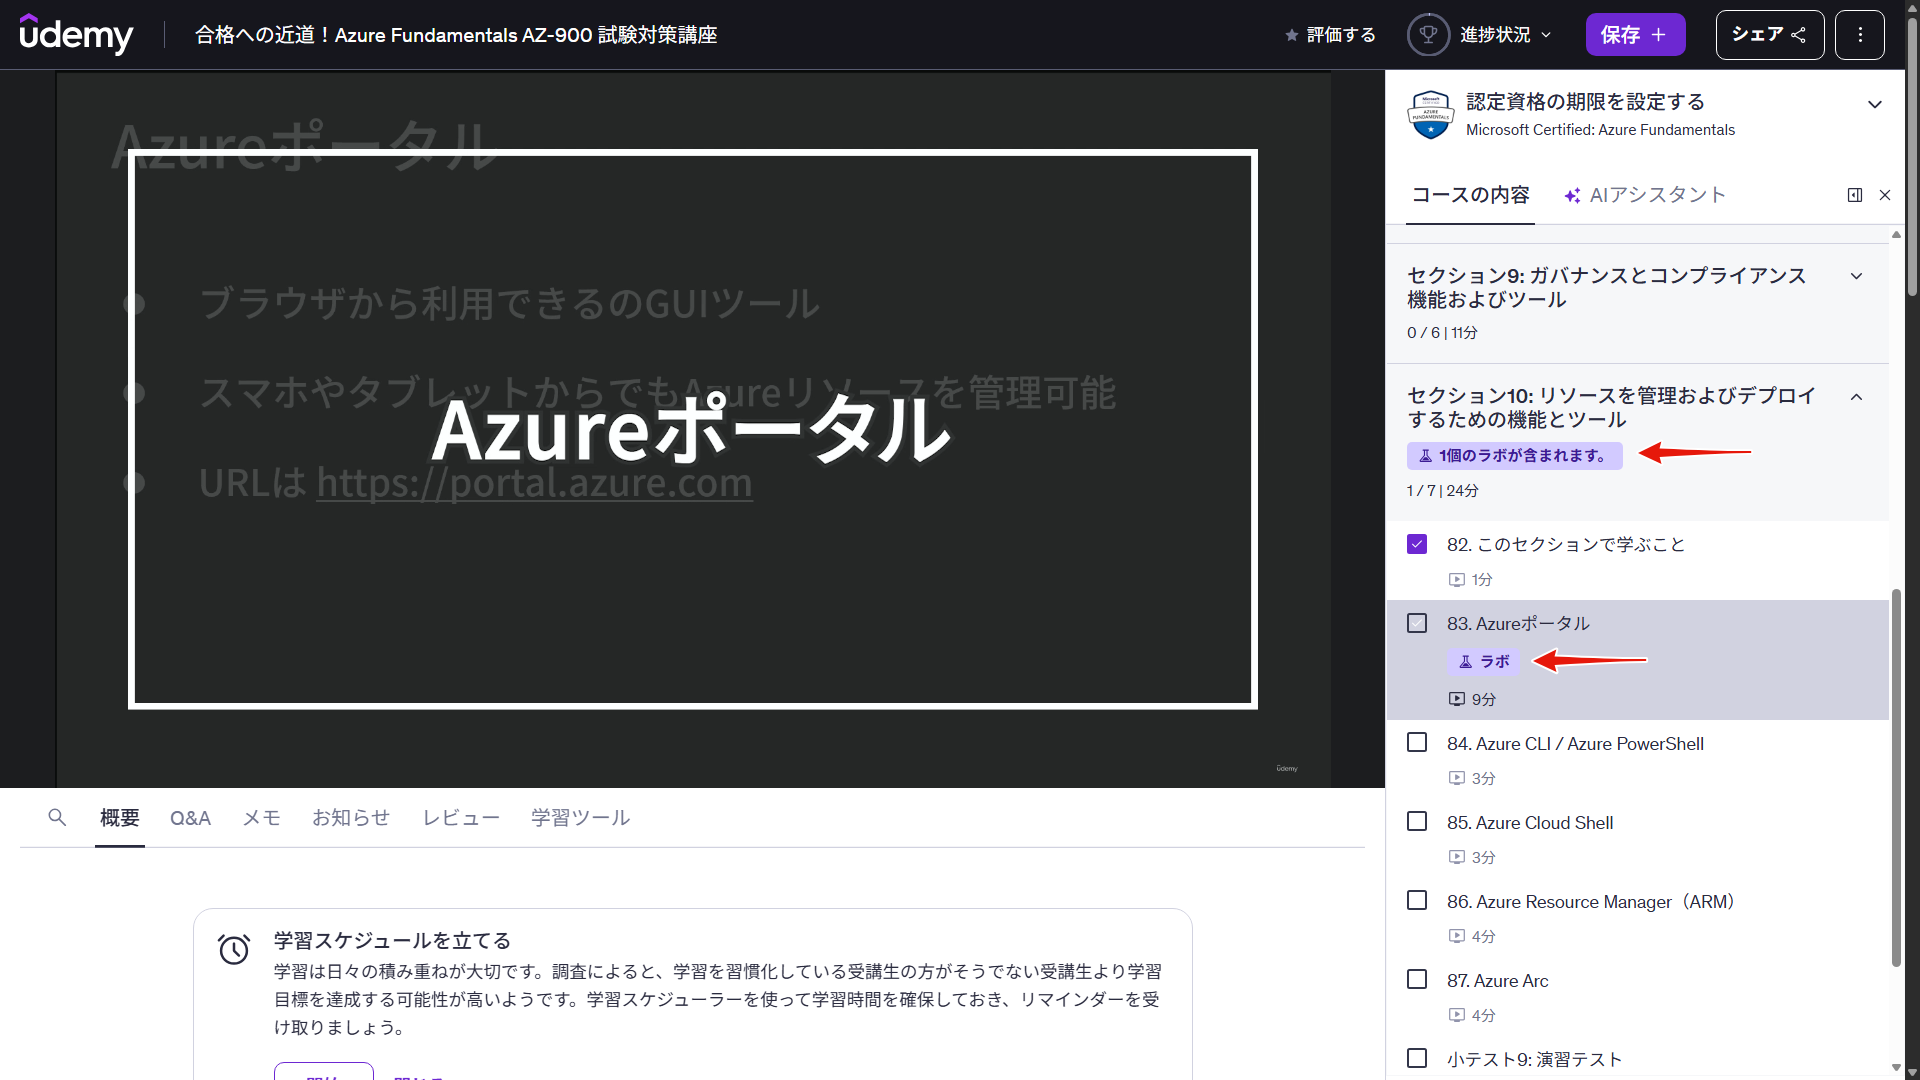Check the lecture 86 Azure Resource Manager checkbox

point(1417,900)
